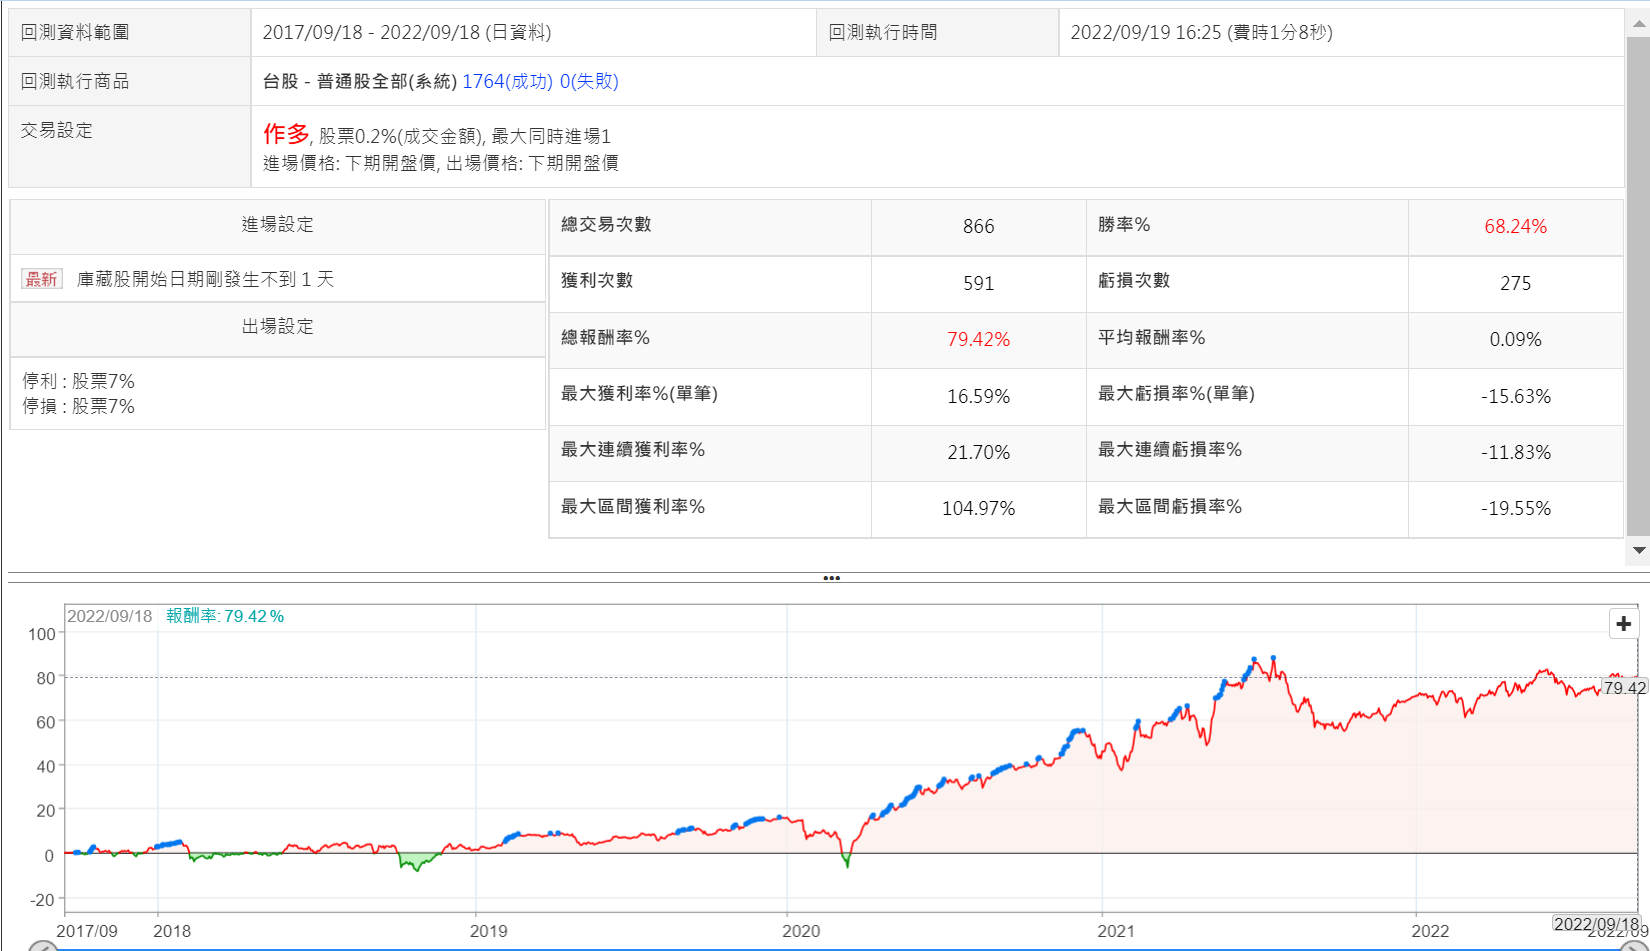This screenshot has width=1650, height=951.
Task: Click the plus zoom icon on chart
Action: click(x=1623, y=624)
